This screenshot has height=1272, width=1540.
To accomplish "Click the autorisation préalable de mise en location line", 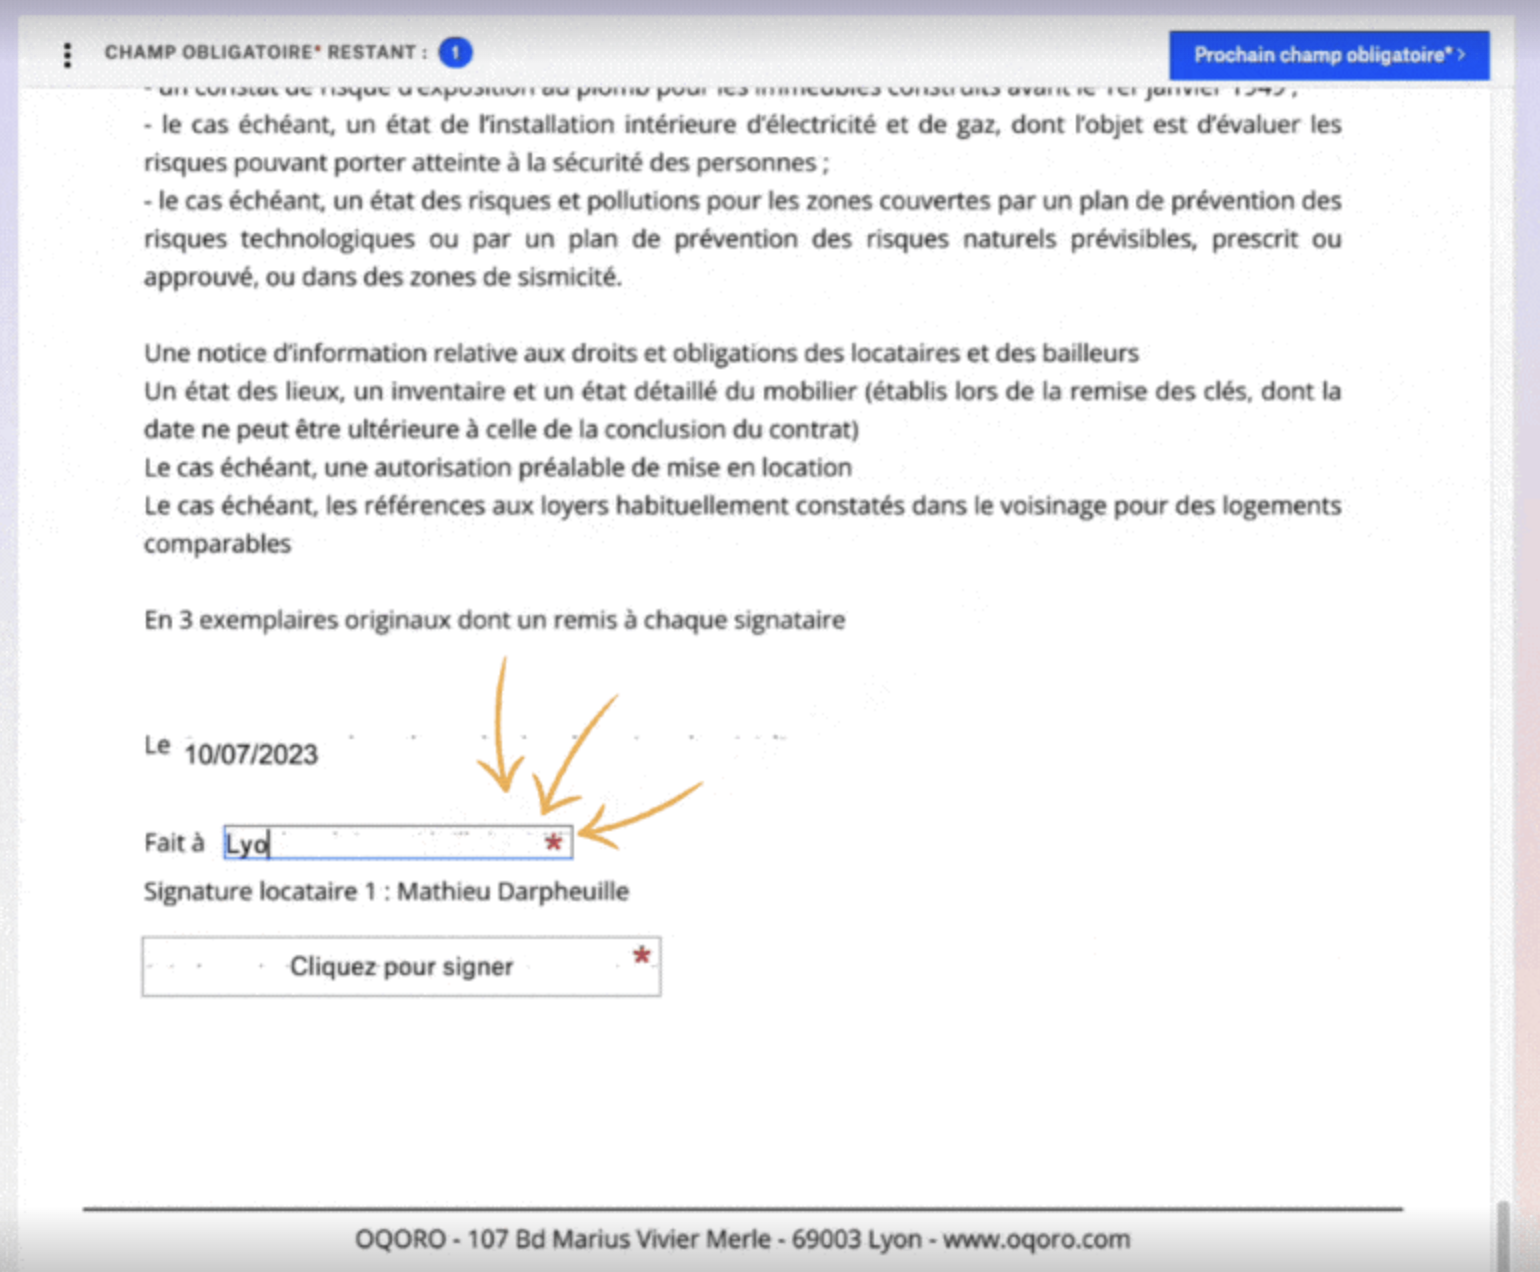I will (x=498, y=467).
